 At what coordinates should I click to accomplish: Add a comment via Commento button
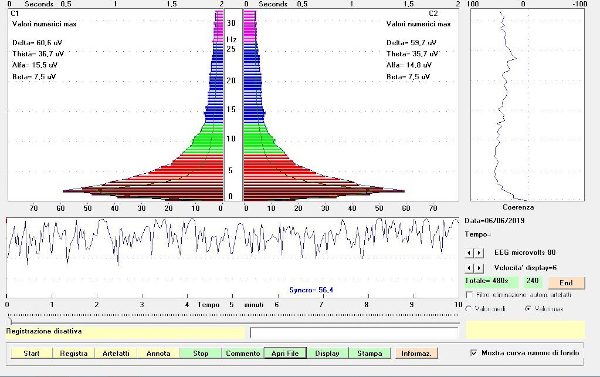click(x=243, y=353)
